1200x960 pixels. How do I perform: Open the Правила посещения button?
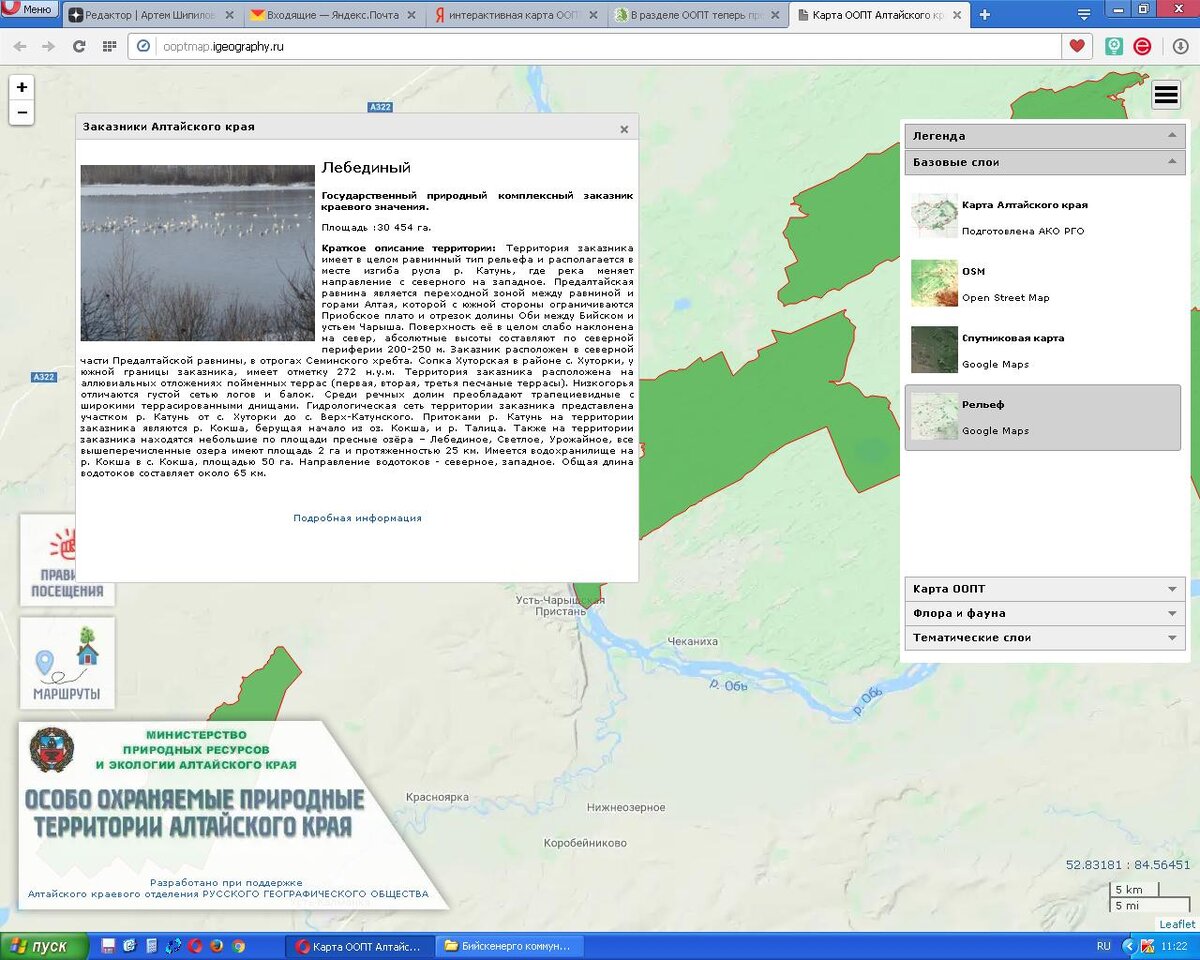[x=68, y=560]
